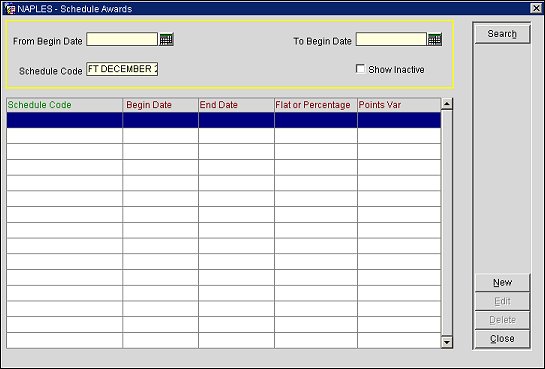This screenshot has width=545, height=369.
Task: Click the Search button
Action: pos(502,34)
